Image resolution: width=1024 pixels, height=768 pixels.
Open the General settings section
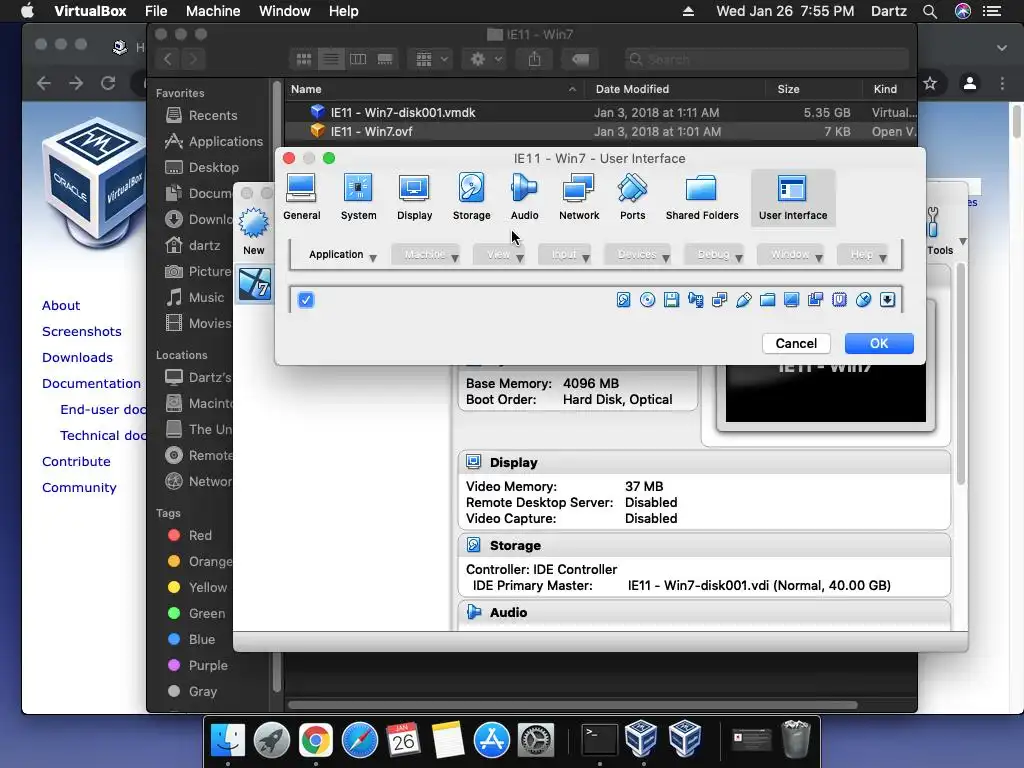point(301,197)
